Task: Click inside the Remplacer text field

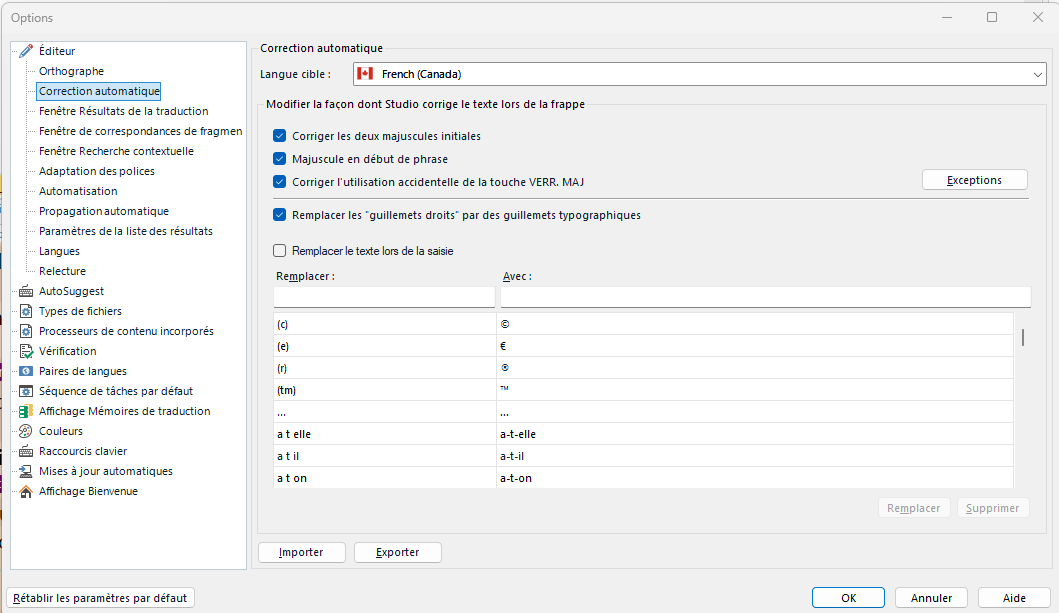Action: (384, 296)
